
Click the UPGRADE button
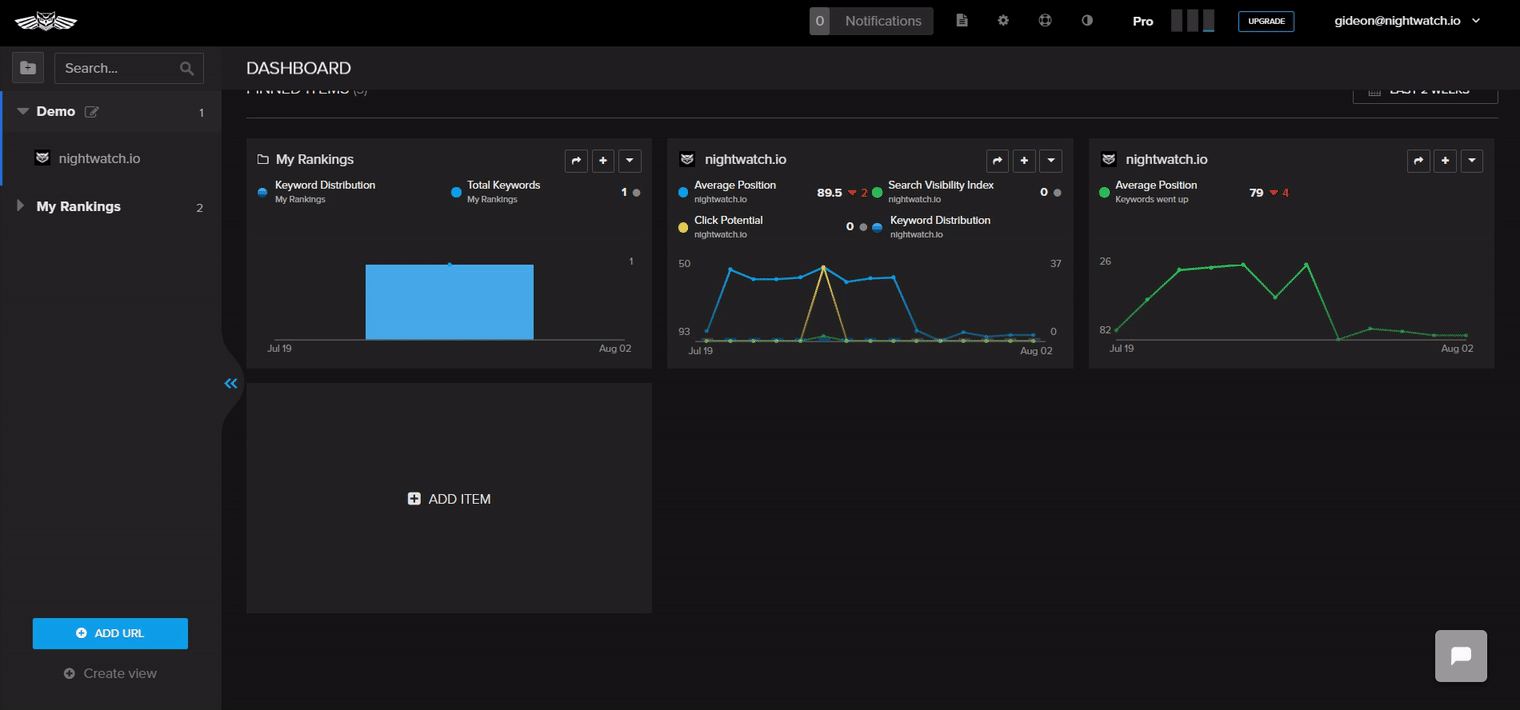point(1266,21)
